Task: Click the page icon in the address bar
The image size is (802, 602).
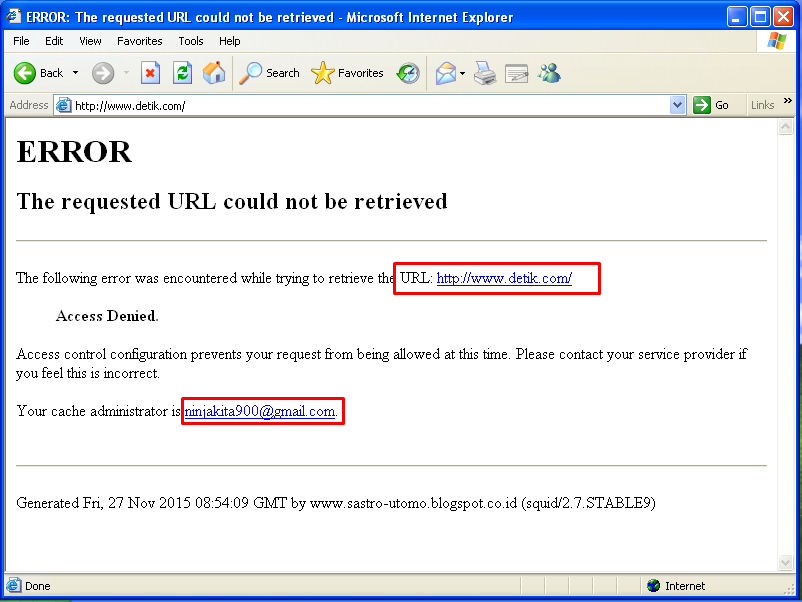Action: point(63,105)
